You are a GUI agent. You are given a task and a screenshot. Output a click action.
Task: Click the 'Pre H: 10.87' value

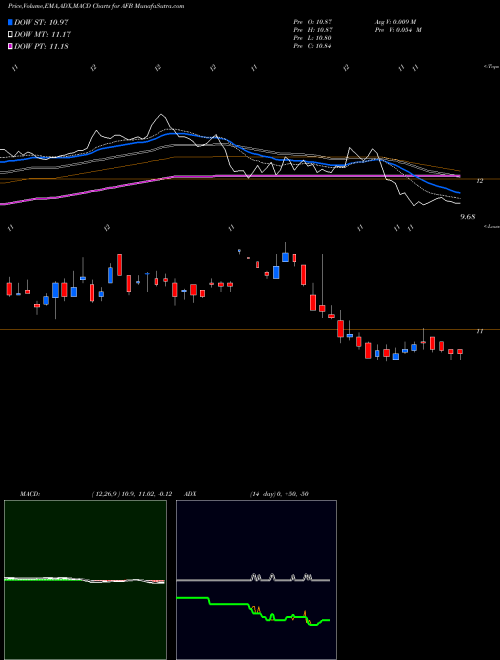[312, 30]
